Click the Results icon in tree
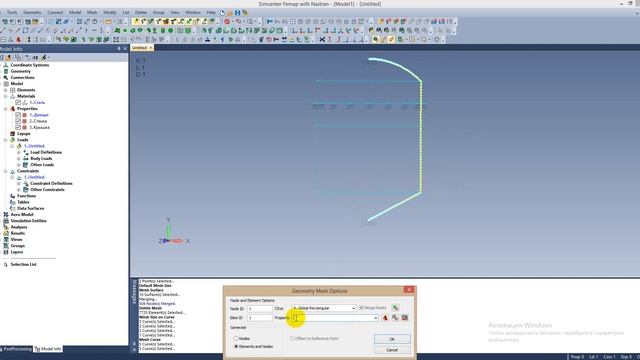 tap(6, 233)
